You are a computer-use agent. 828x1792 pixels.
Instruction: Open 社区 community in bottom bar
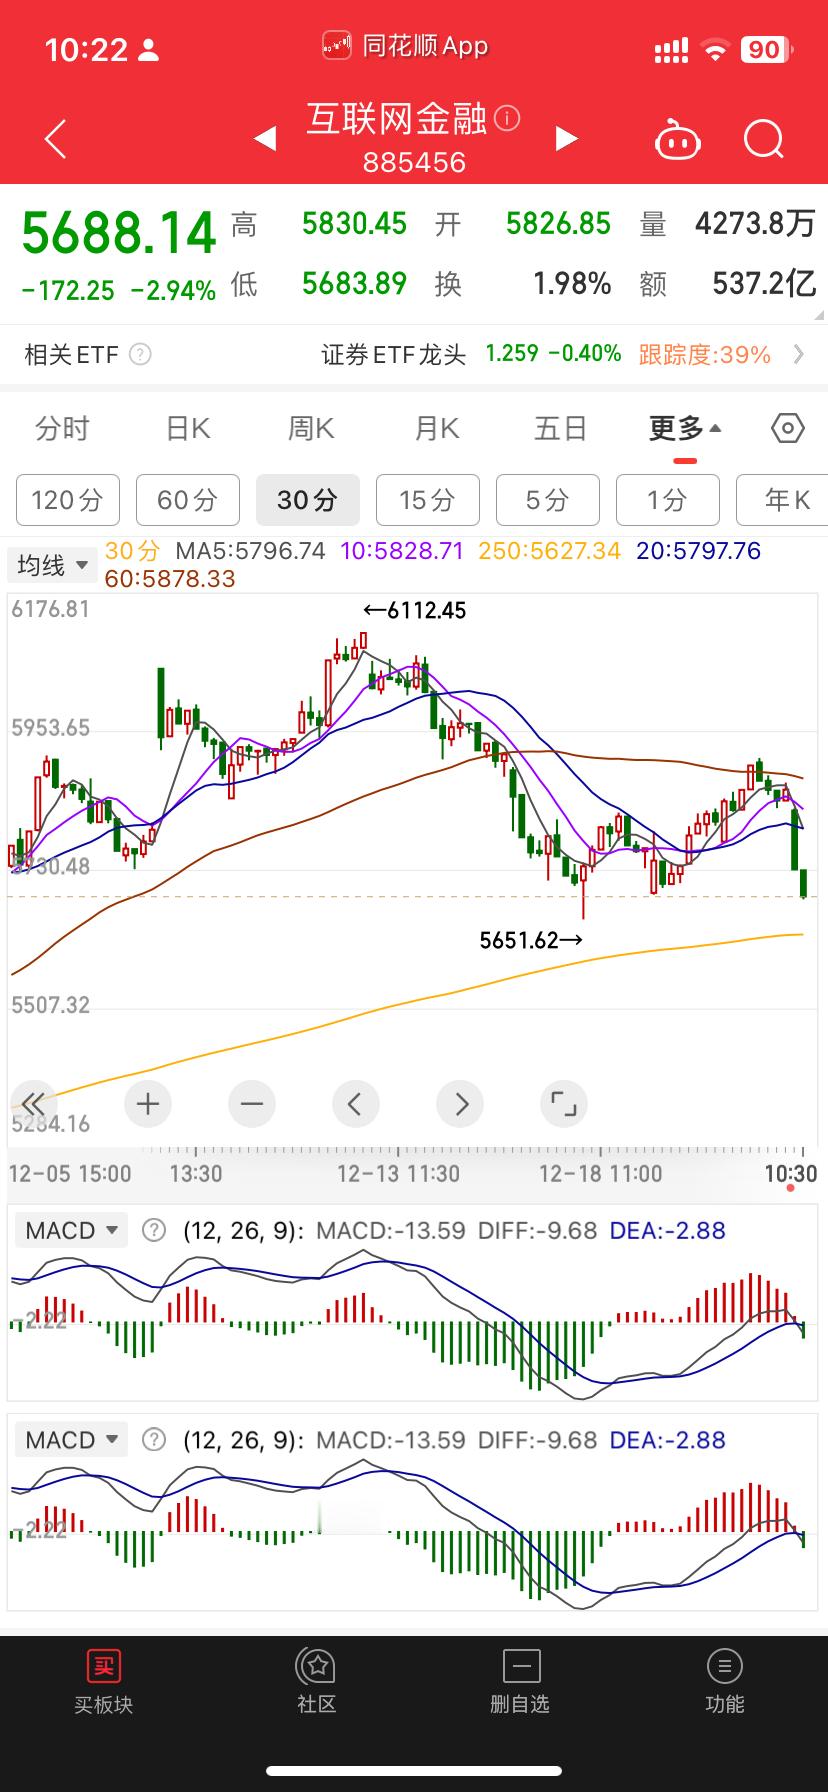click(x=316, y=1682)
